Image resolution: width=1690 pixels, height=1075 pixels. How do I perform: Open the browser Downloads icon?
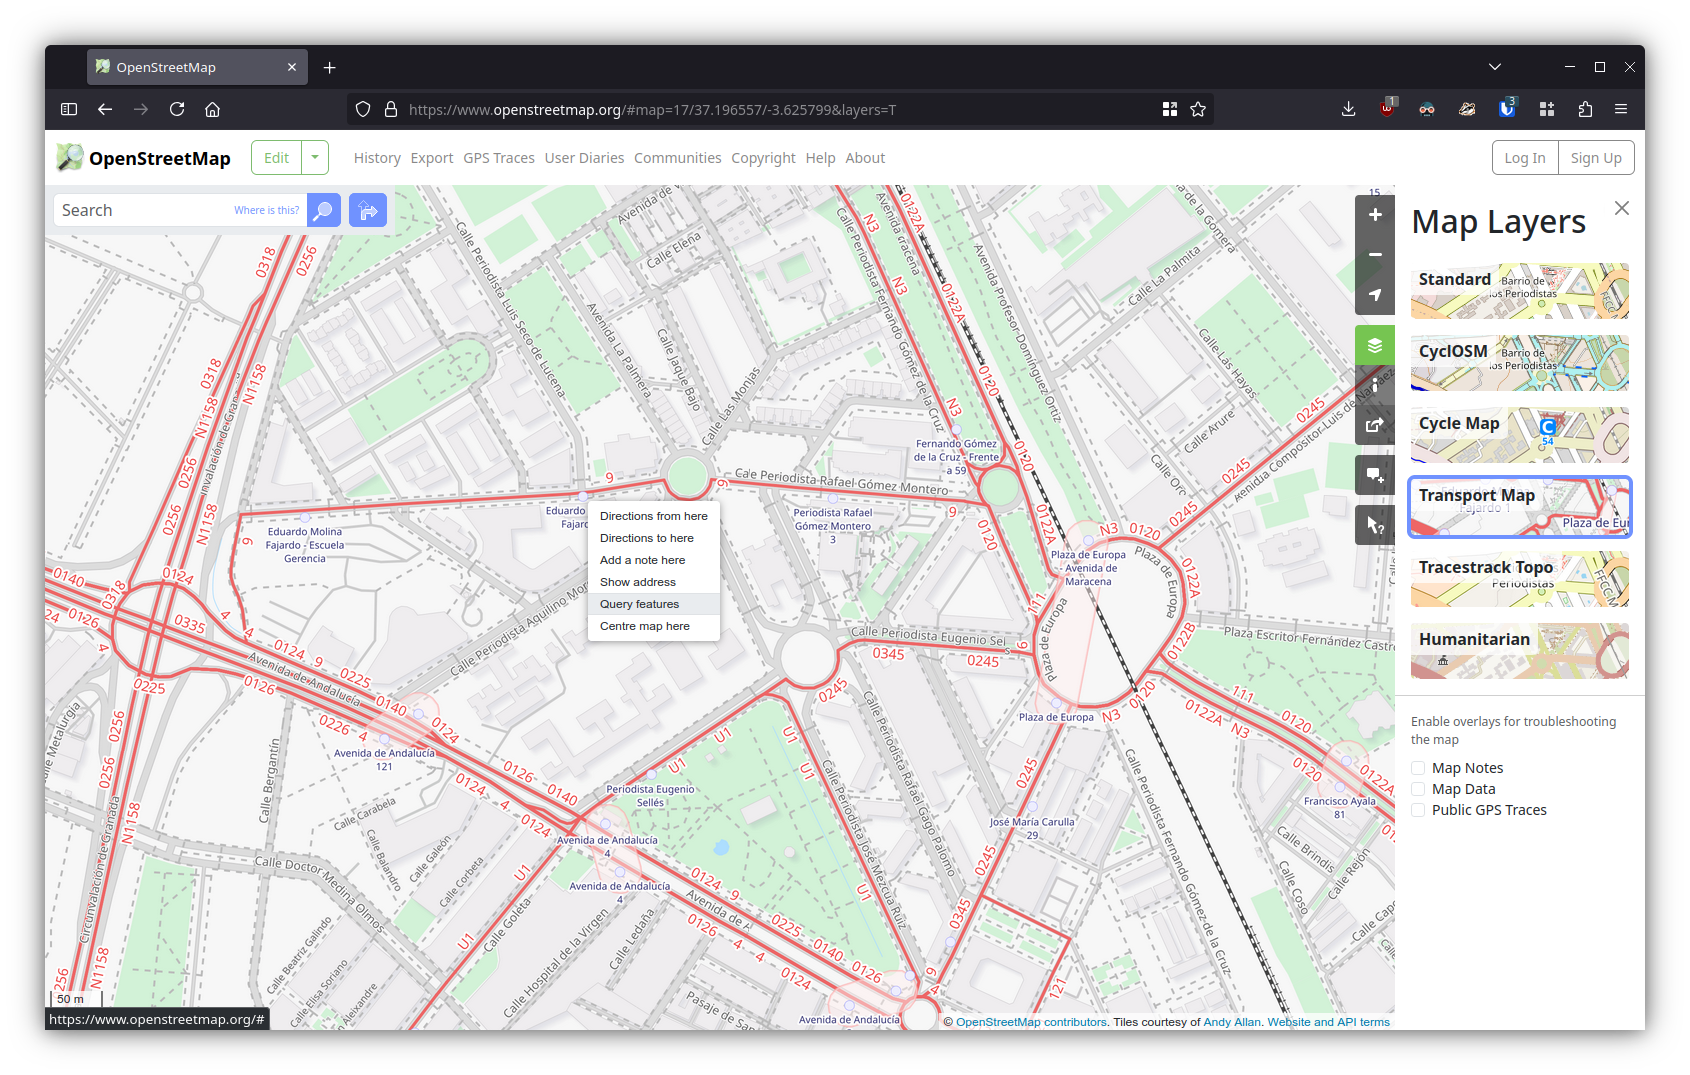point(1348,109)
